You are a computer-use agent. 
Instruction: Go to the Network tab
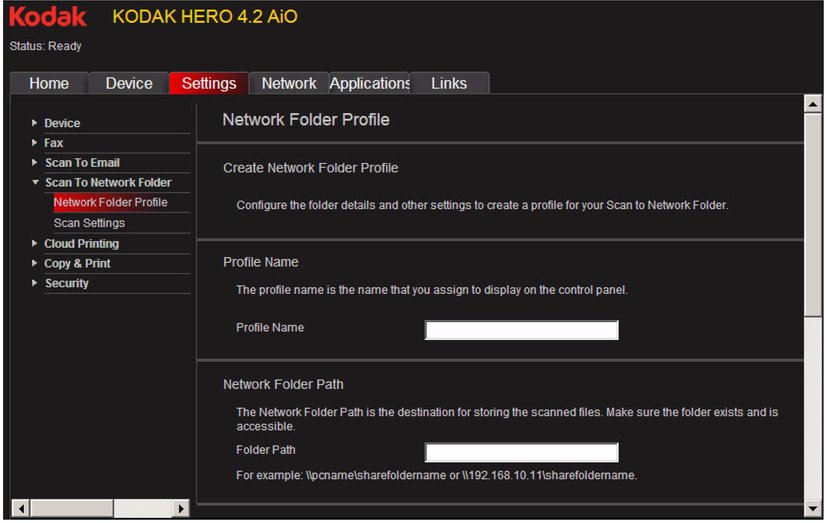point(288,84)
